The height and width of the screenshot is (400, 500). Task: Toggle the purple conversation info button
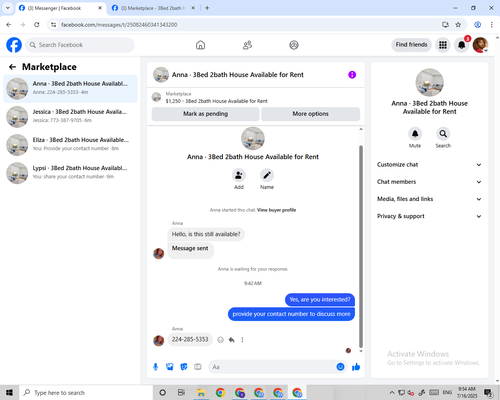[352, 75]
